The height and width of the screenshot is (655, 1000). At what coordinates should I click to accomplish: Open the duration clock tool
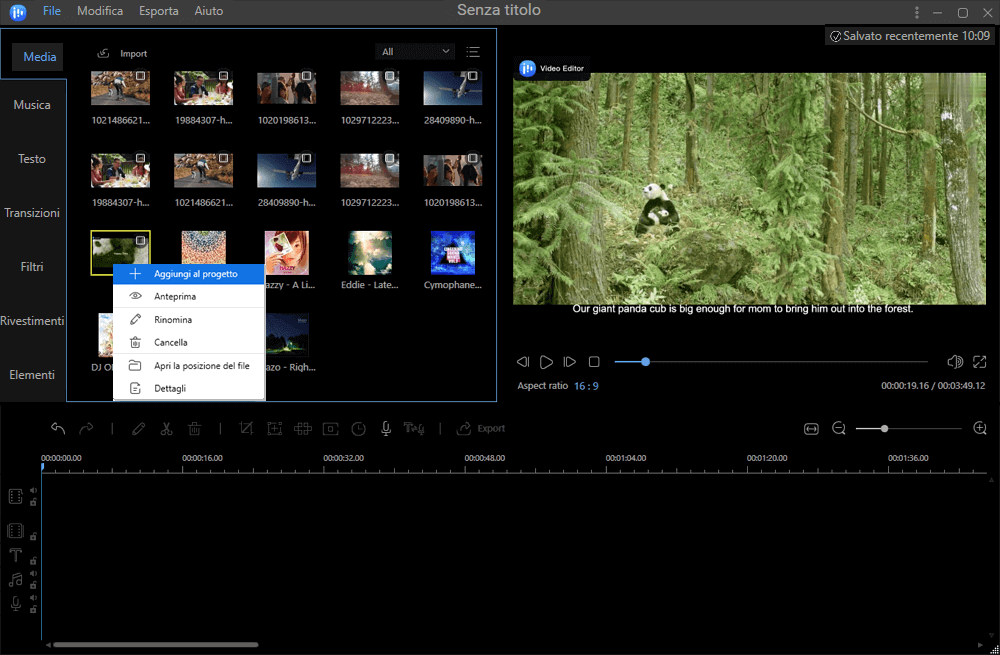[358, 428]
